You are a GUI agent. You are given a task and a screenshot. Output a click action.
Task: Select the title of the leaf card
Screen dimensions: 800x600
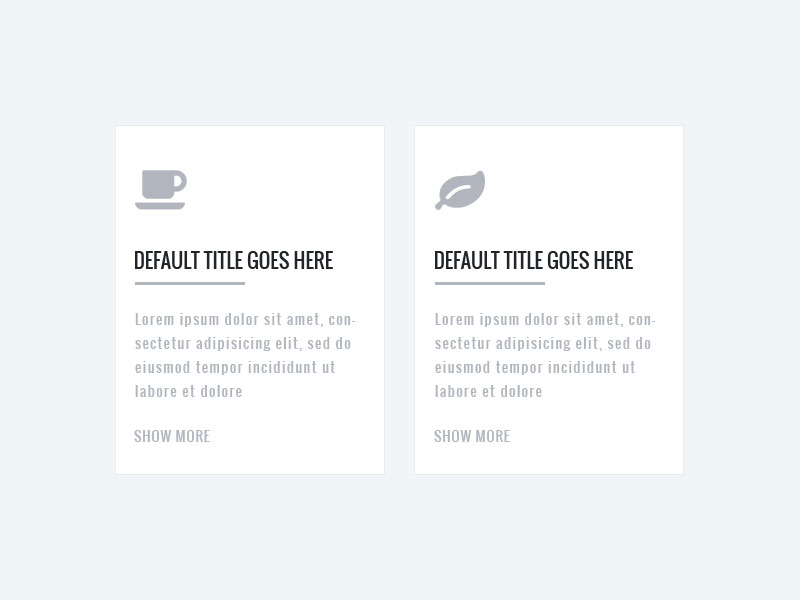(533, 261)
